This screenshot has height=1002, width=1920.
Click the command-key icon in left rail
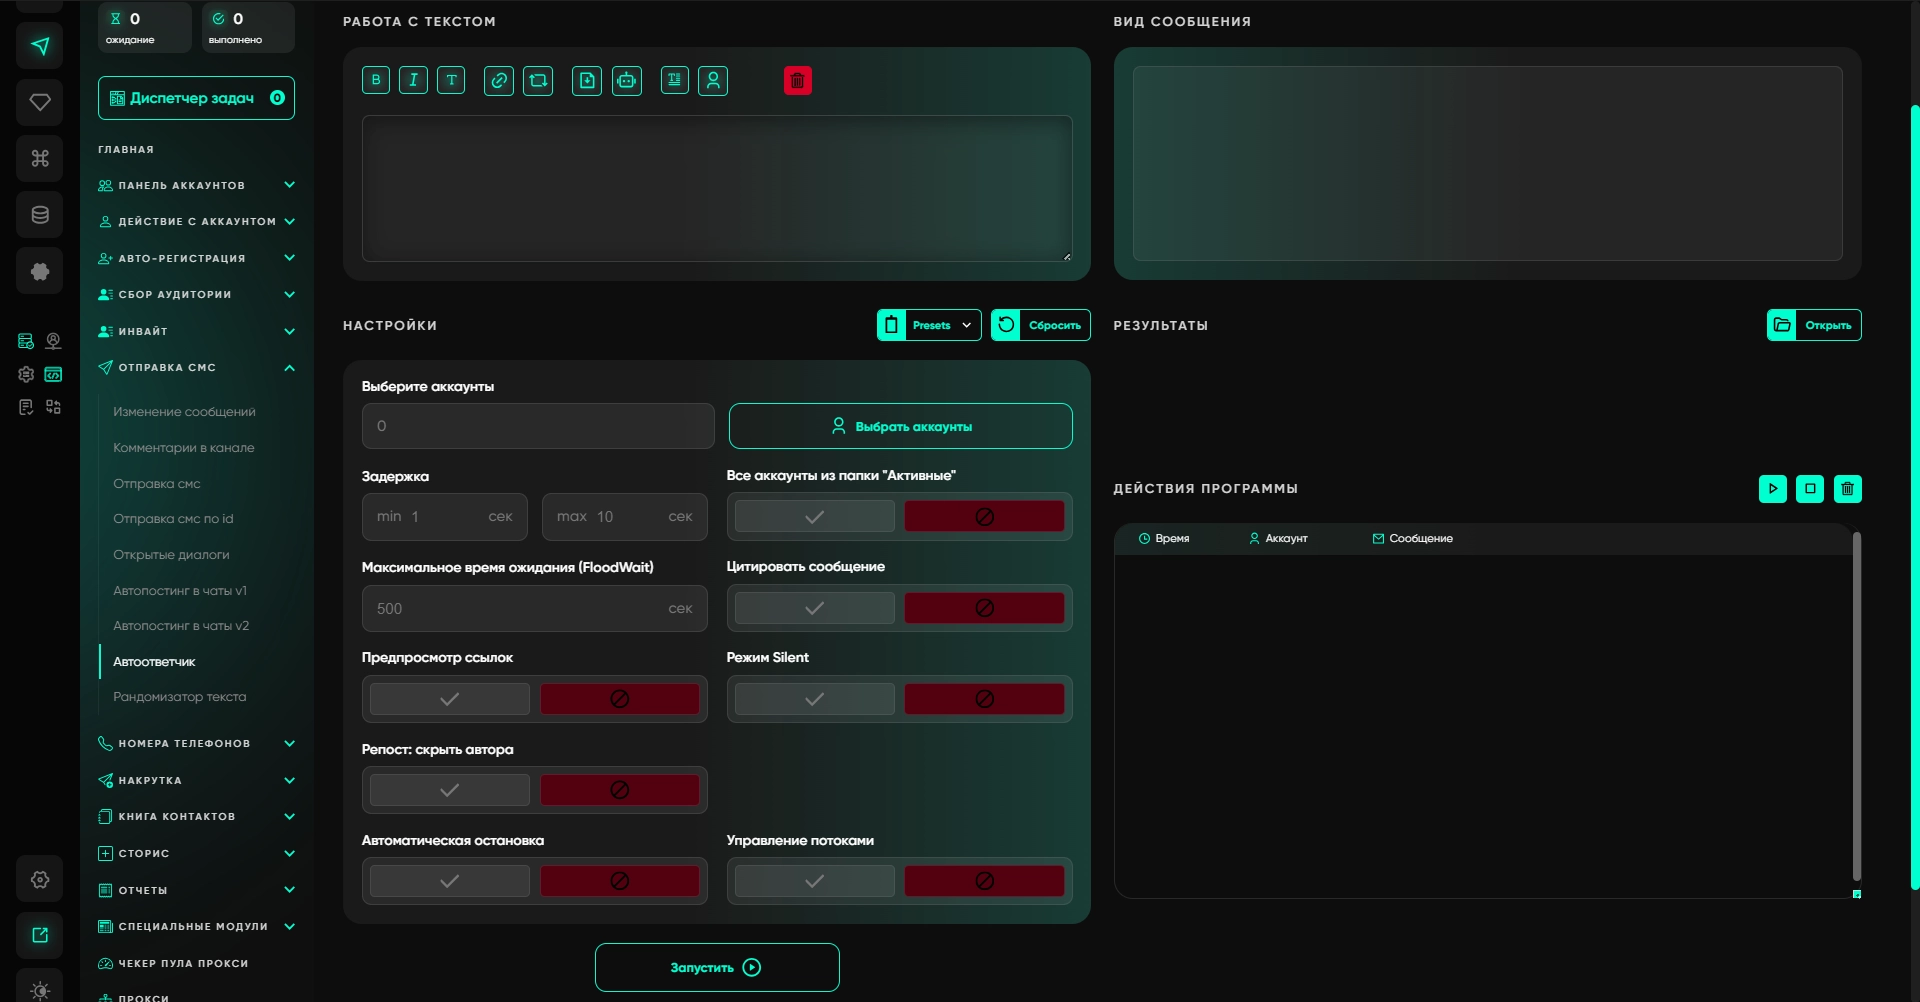(x=40, y=158)
